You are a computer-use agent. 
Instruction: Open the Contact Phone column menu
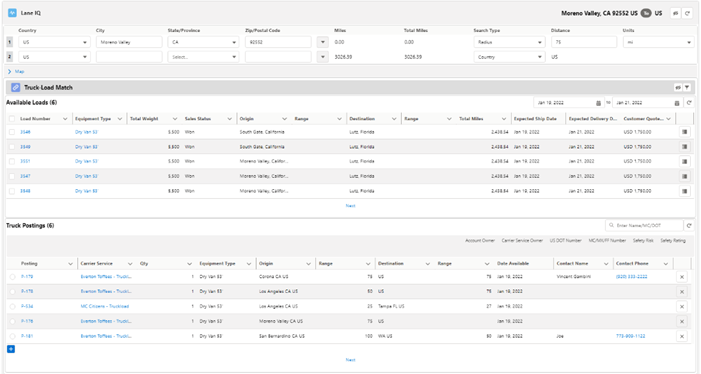[x=666, y=264]
